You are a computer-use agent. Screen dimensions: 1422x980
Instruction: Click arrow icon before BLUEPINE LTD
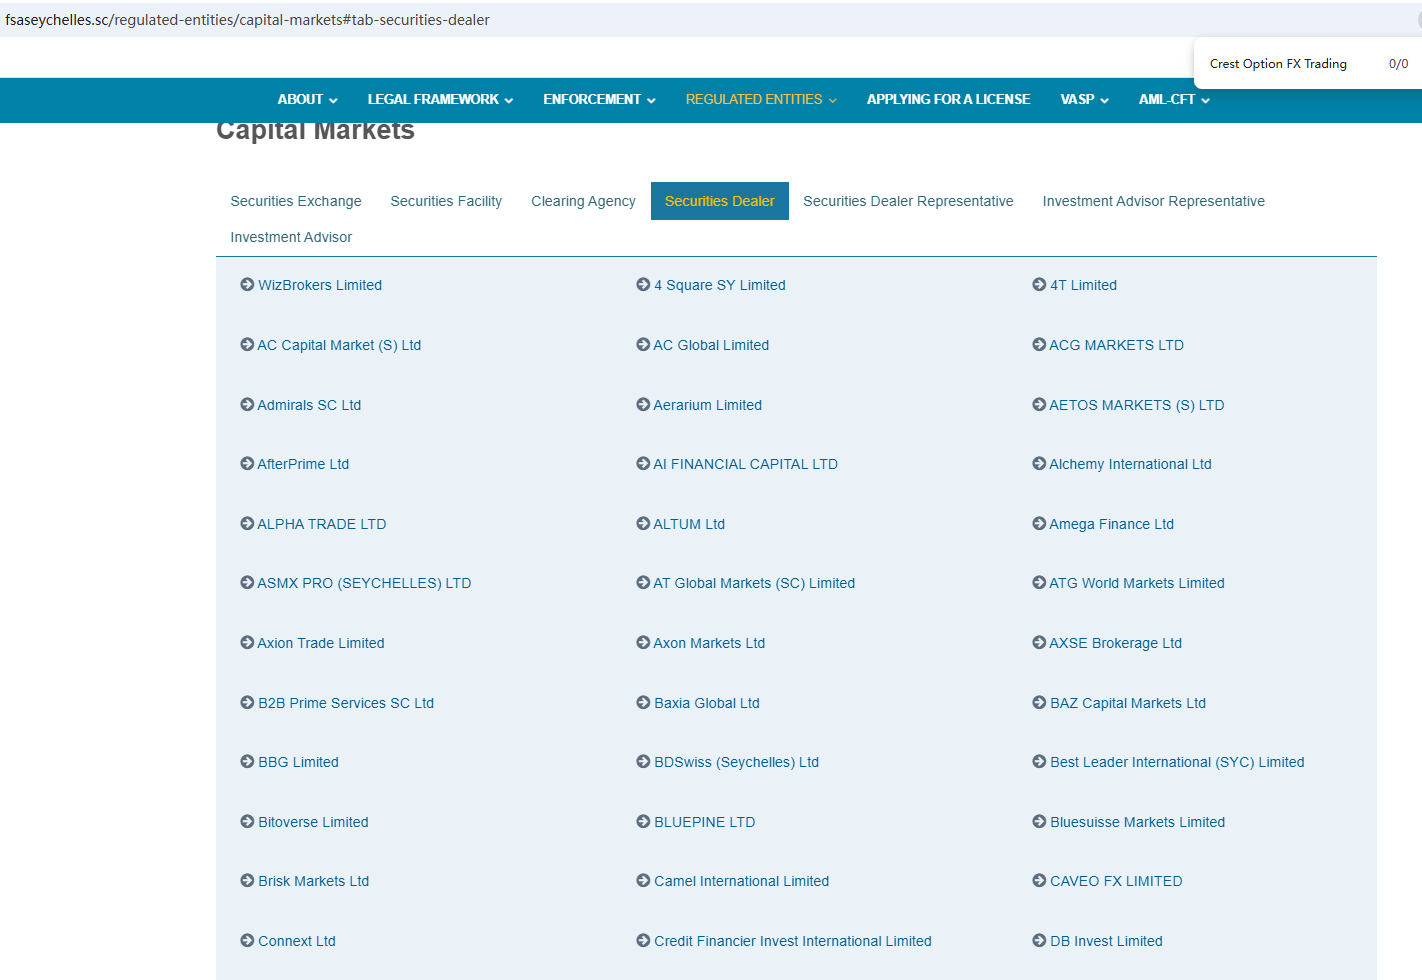(x=643, y=822)
